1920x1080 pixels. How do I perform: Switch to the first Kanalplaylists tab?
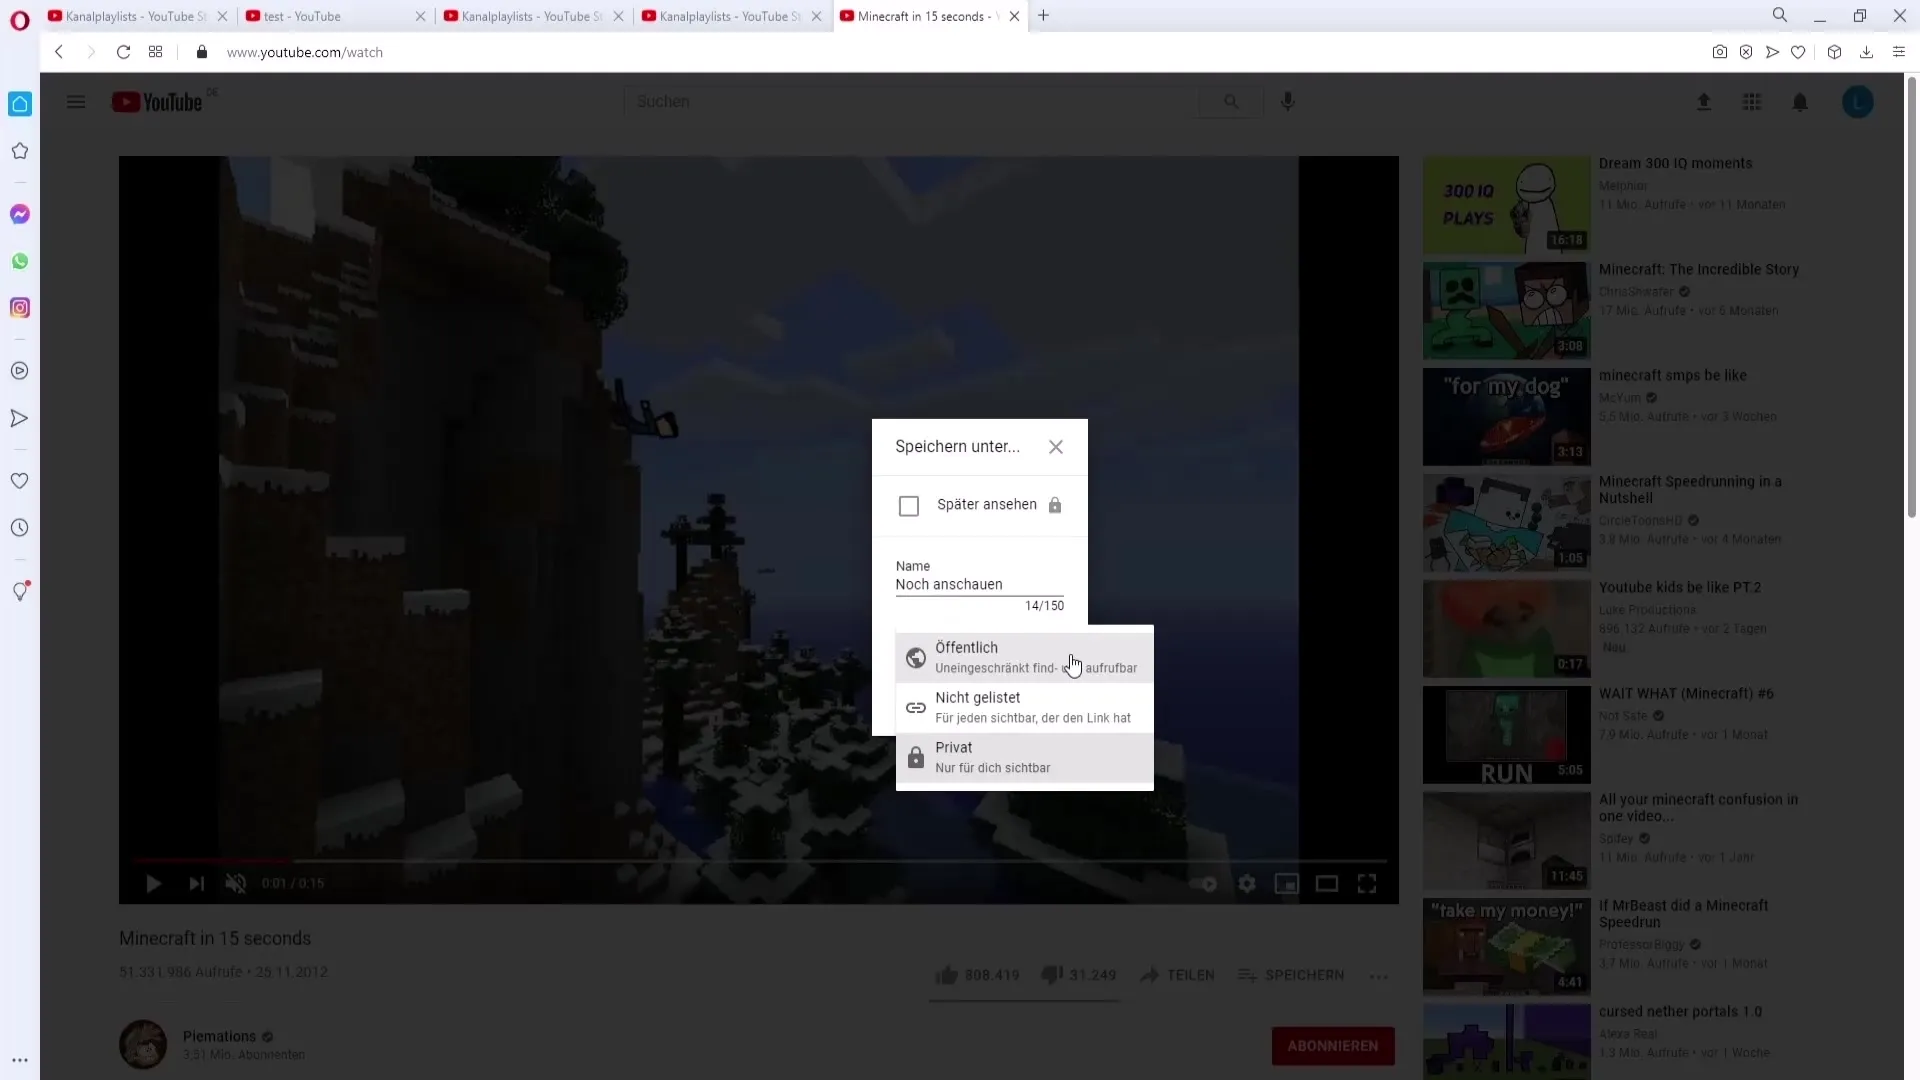click(x=137, y=16)
